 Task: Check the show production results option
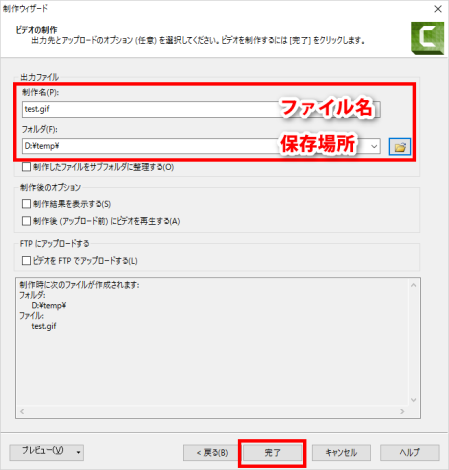(x=26, y=204)
